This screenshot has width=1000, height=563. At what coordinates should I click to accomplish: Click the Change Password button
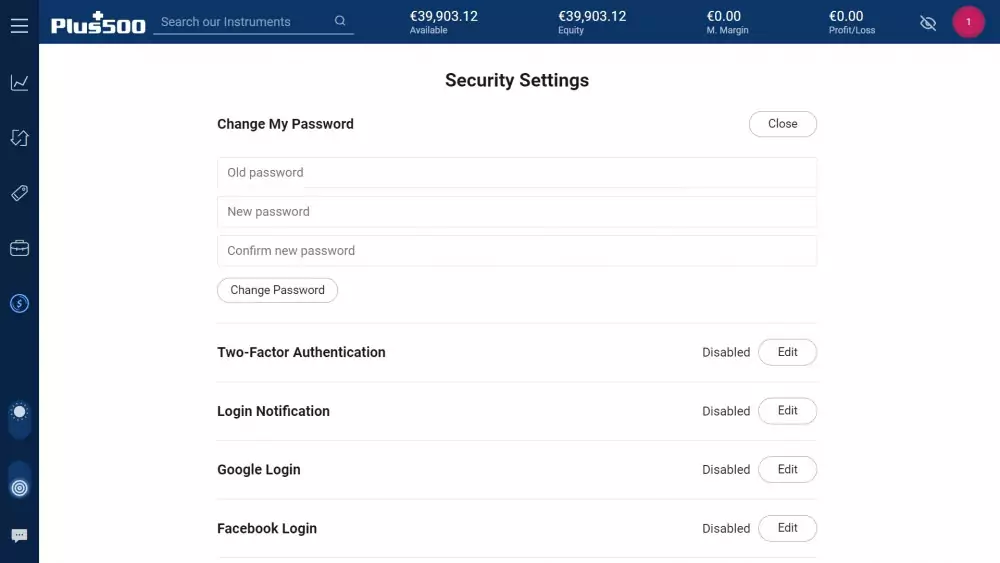tap(277, 290)
